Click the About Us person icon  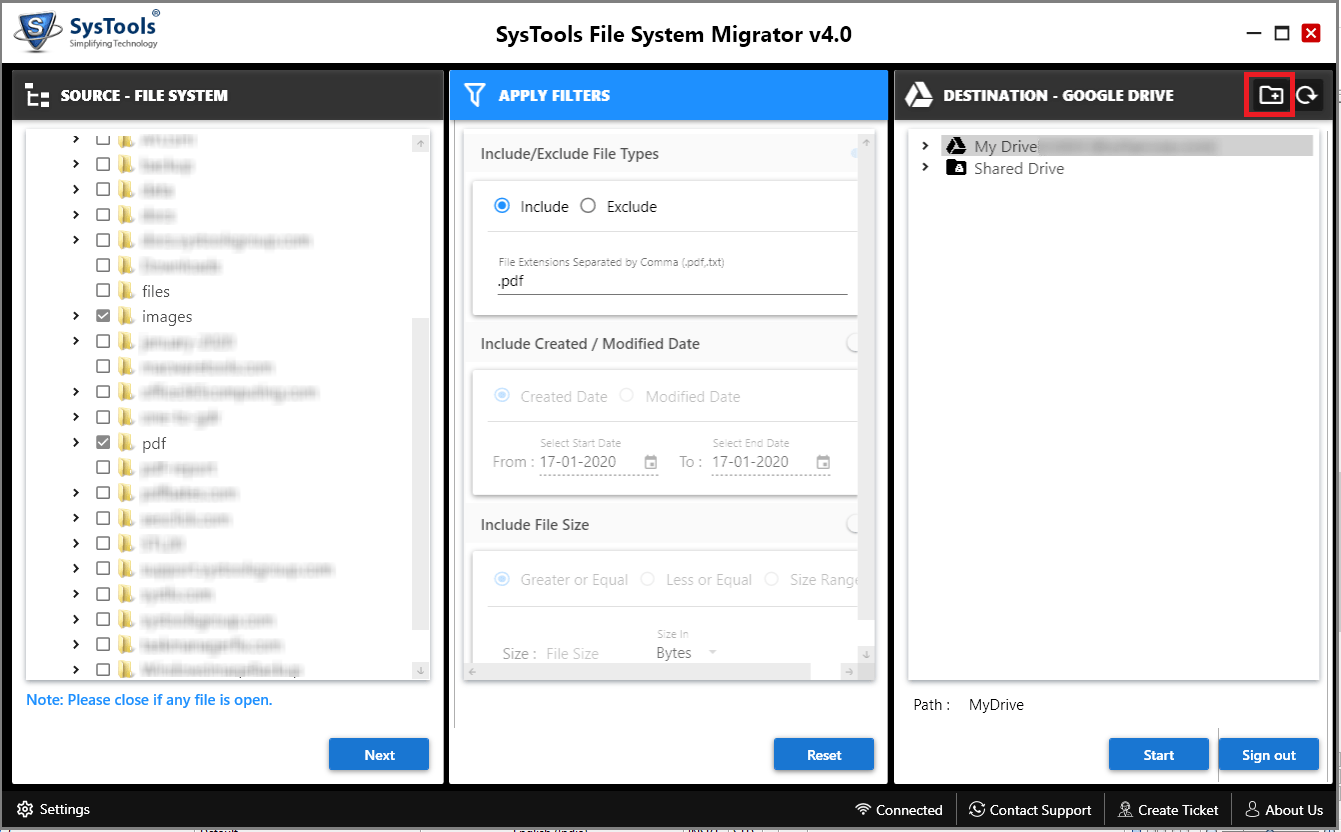pyautogui.click(x=1252, y=809)
